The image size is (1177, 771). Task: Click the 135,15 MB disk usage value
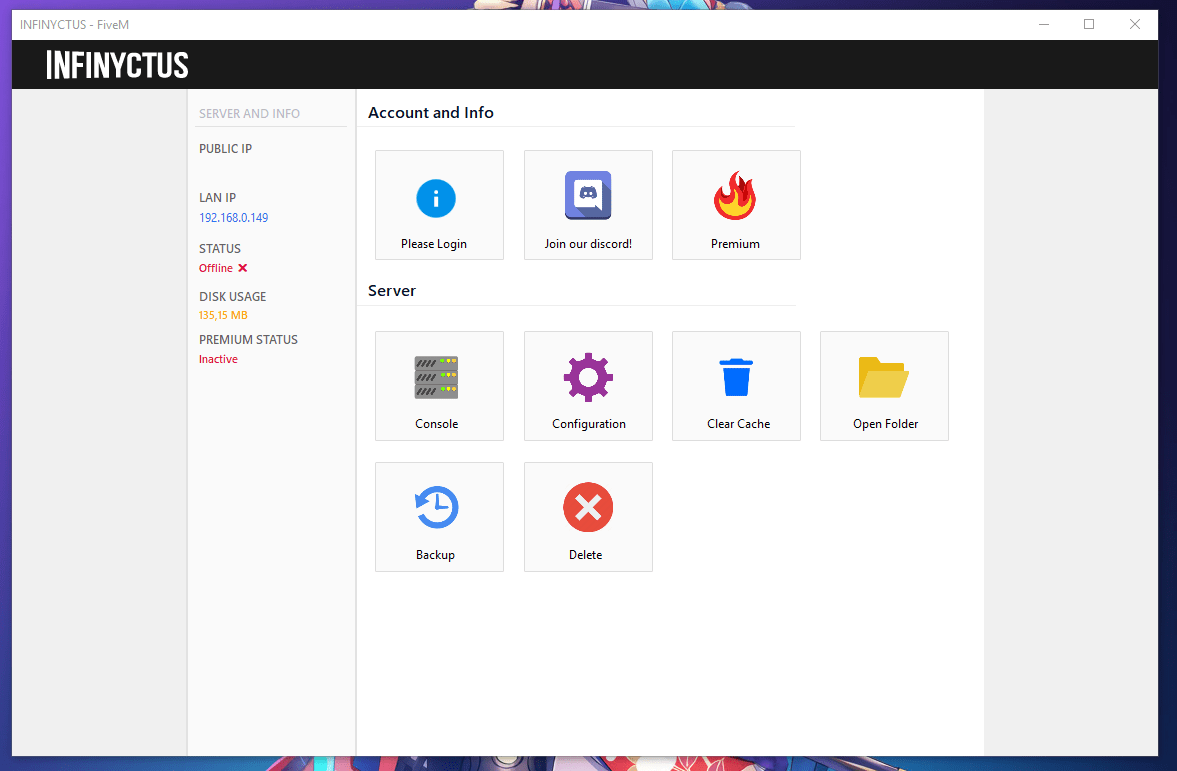click(223, 315)
